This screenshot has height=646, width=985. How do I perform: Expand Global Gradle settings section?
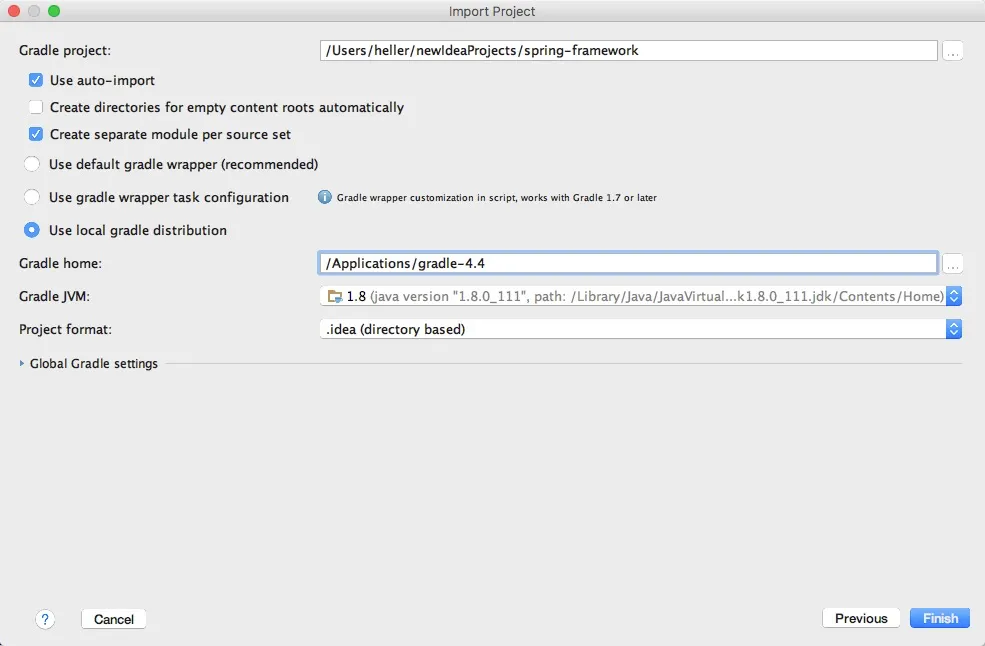[x=21, y=363]
